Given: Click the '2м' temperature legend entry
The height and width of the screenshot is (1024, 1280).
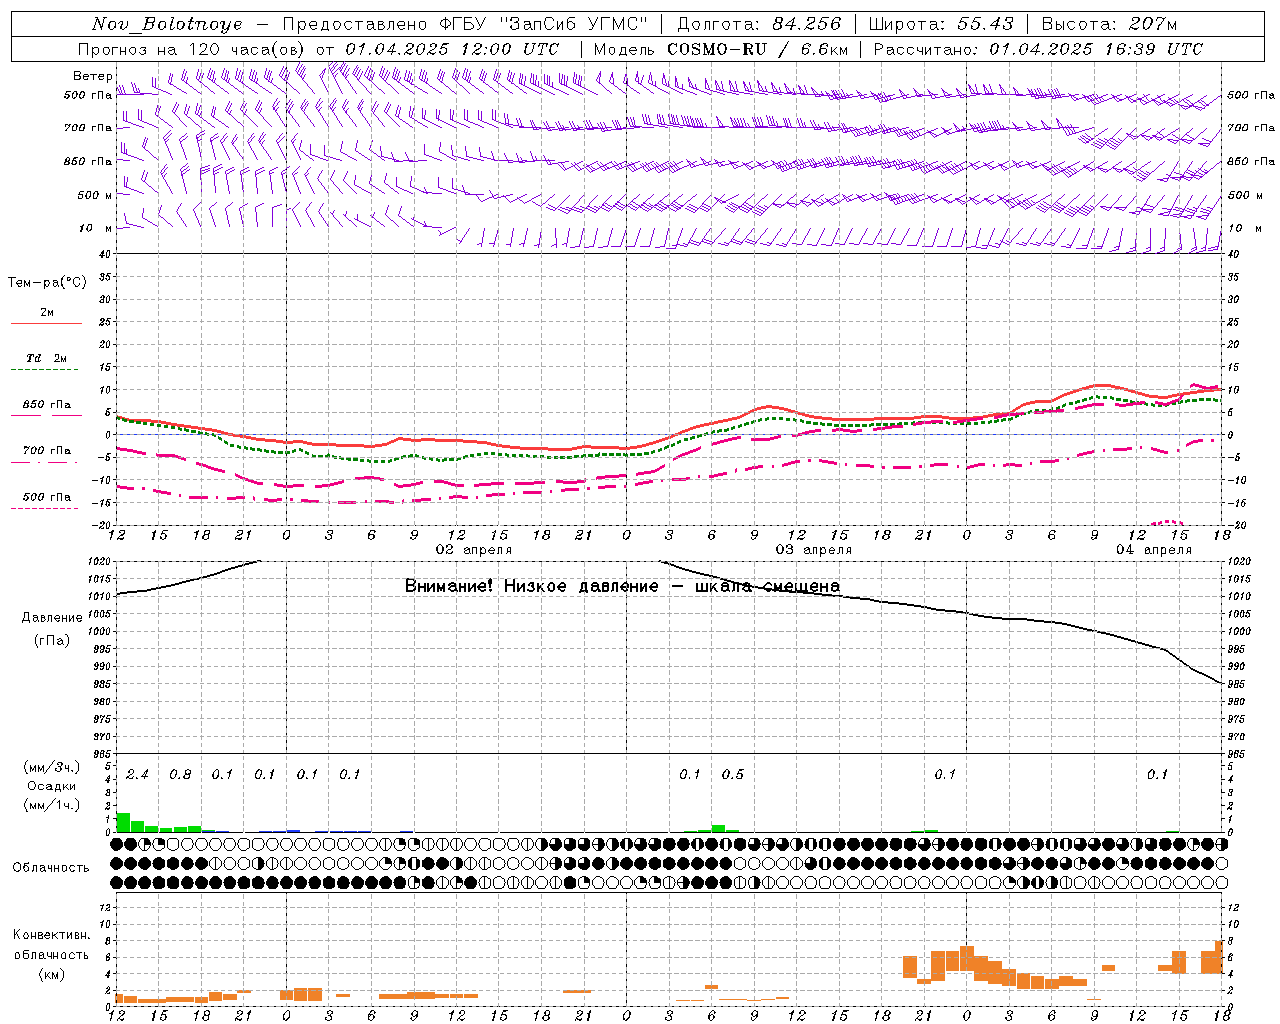Looking at the screenshot, I should (47, 312).
